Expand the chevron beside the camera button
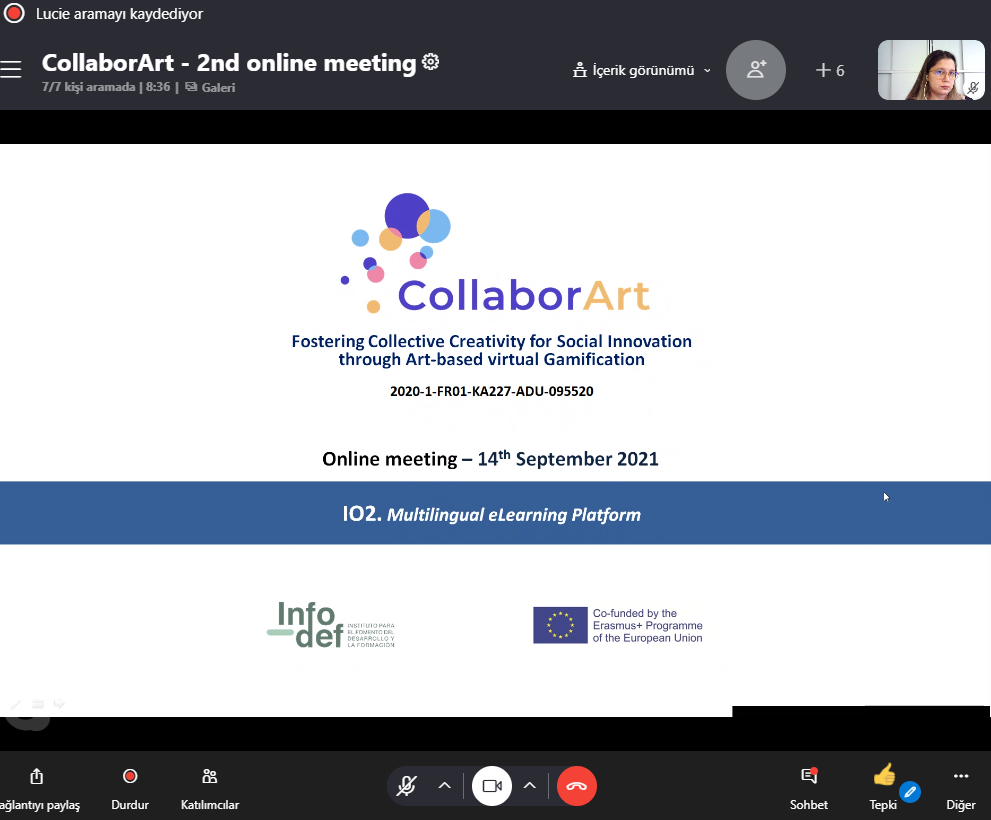 coord(530,786)
